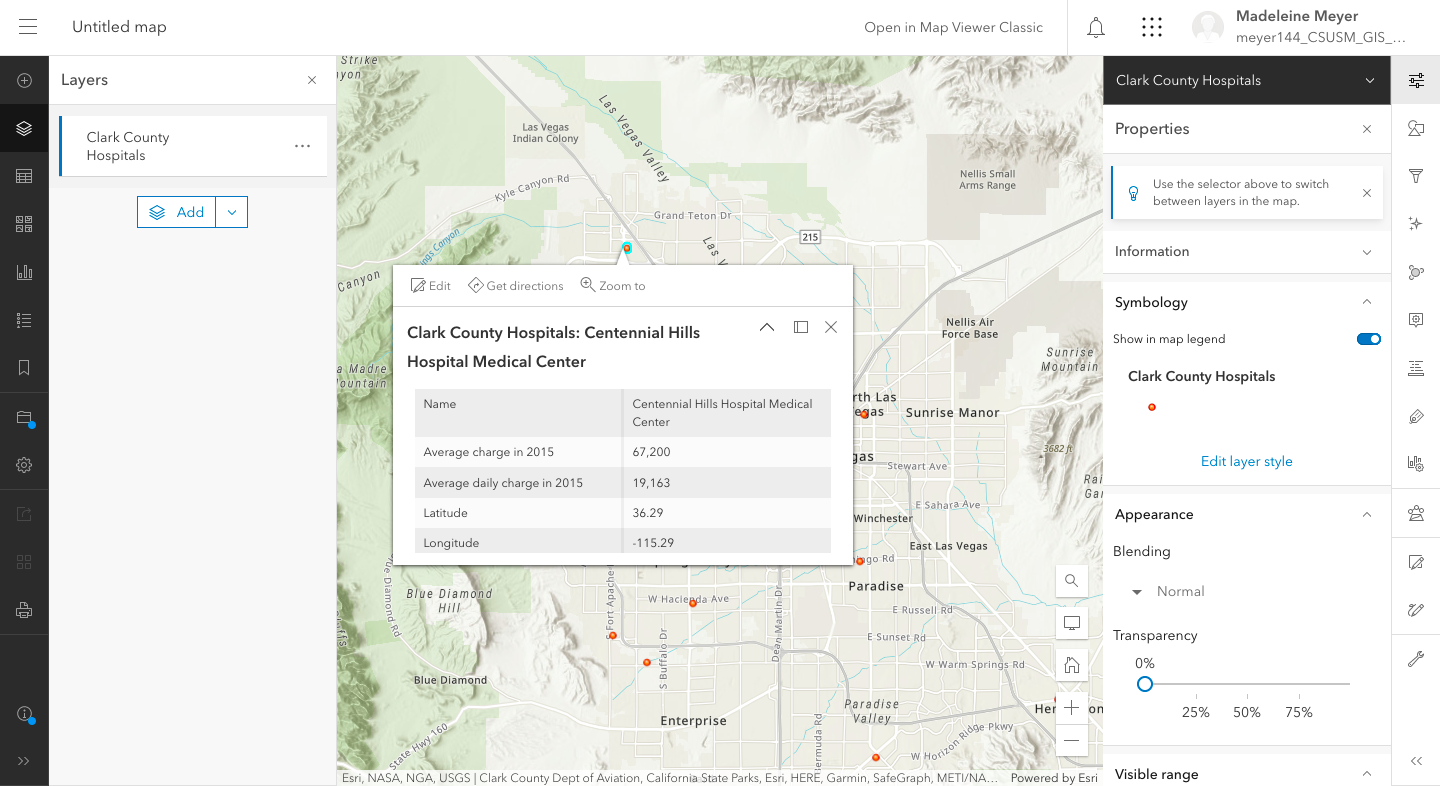Open the Blending Normal dropdown
This screenshot has height=786, width=1440.
pos(1168,591)
